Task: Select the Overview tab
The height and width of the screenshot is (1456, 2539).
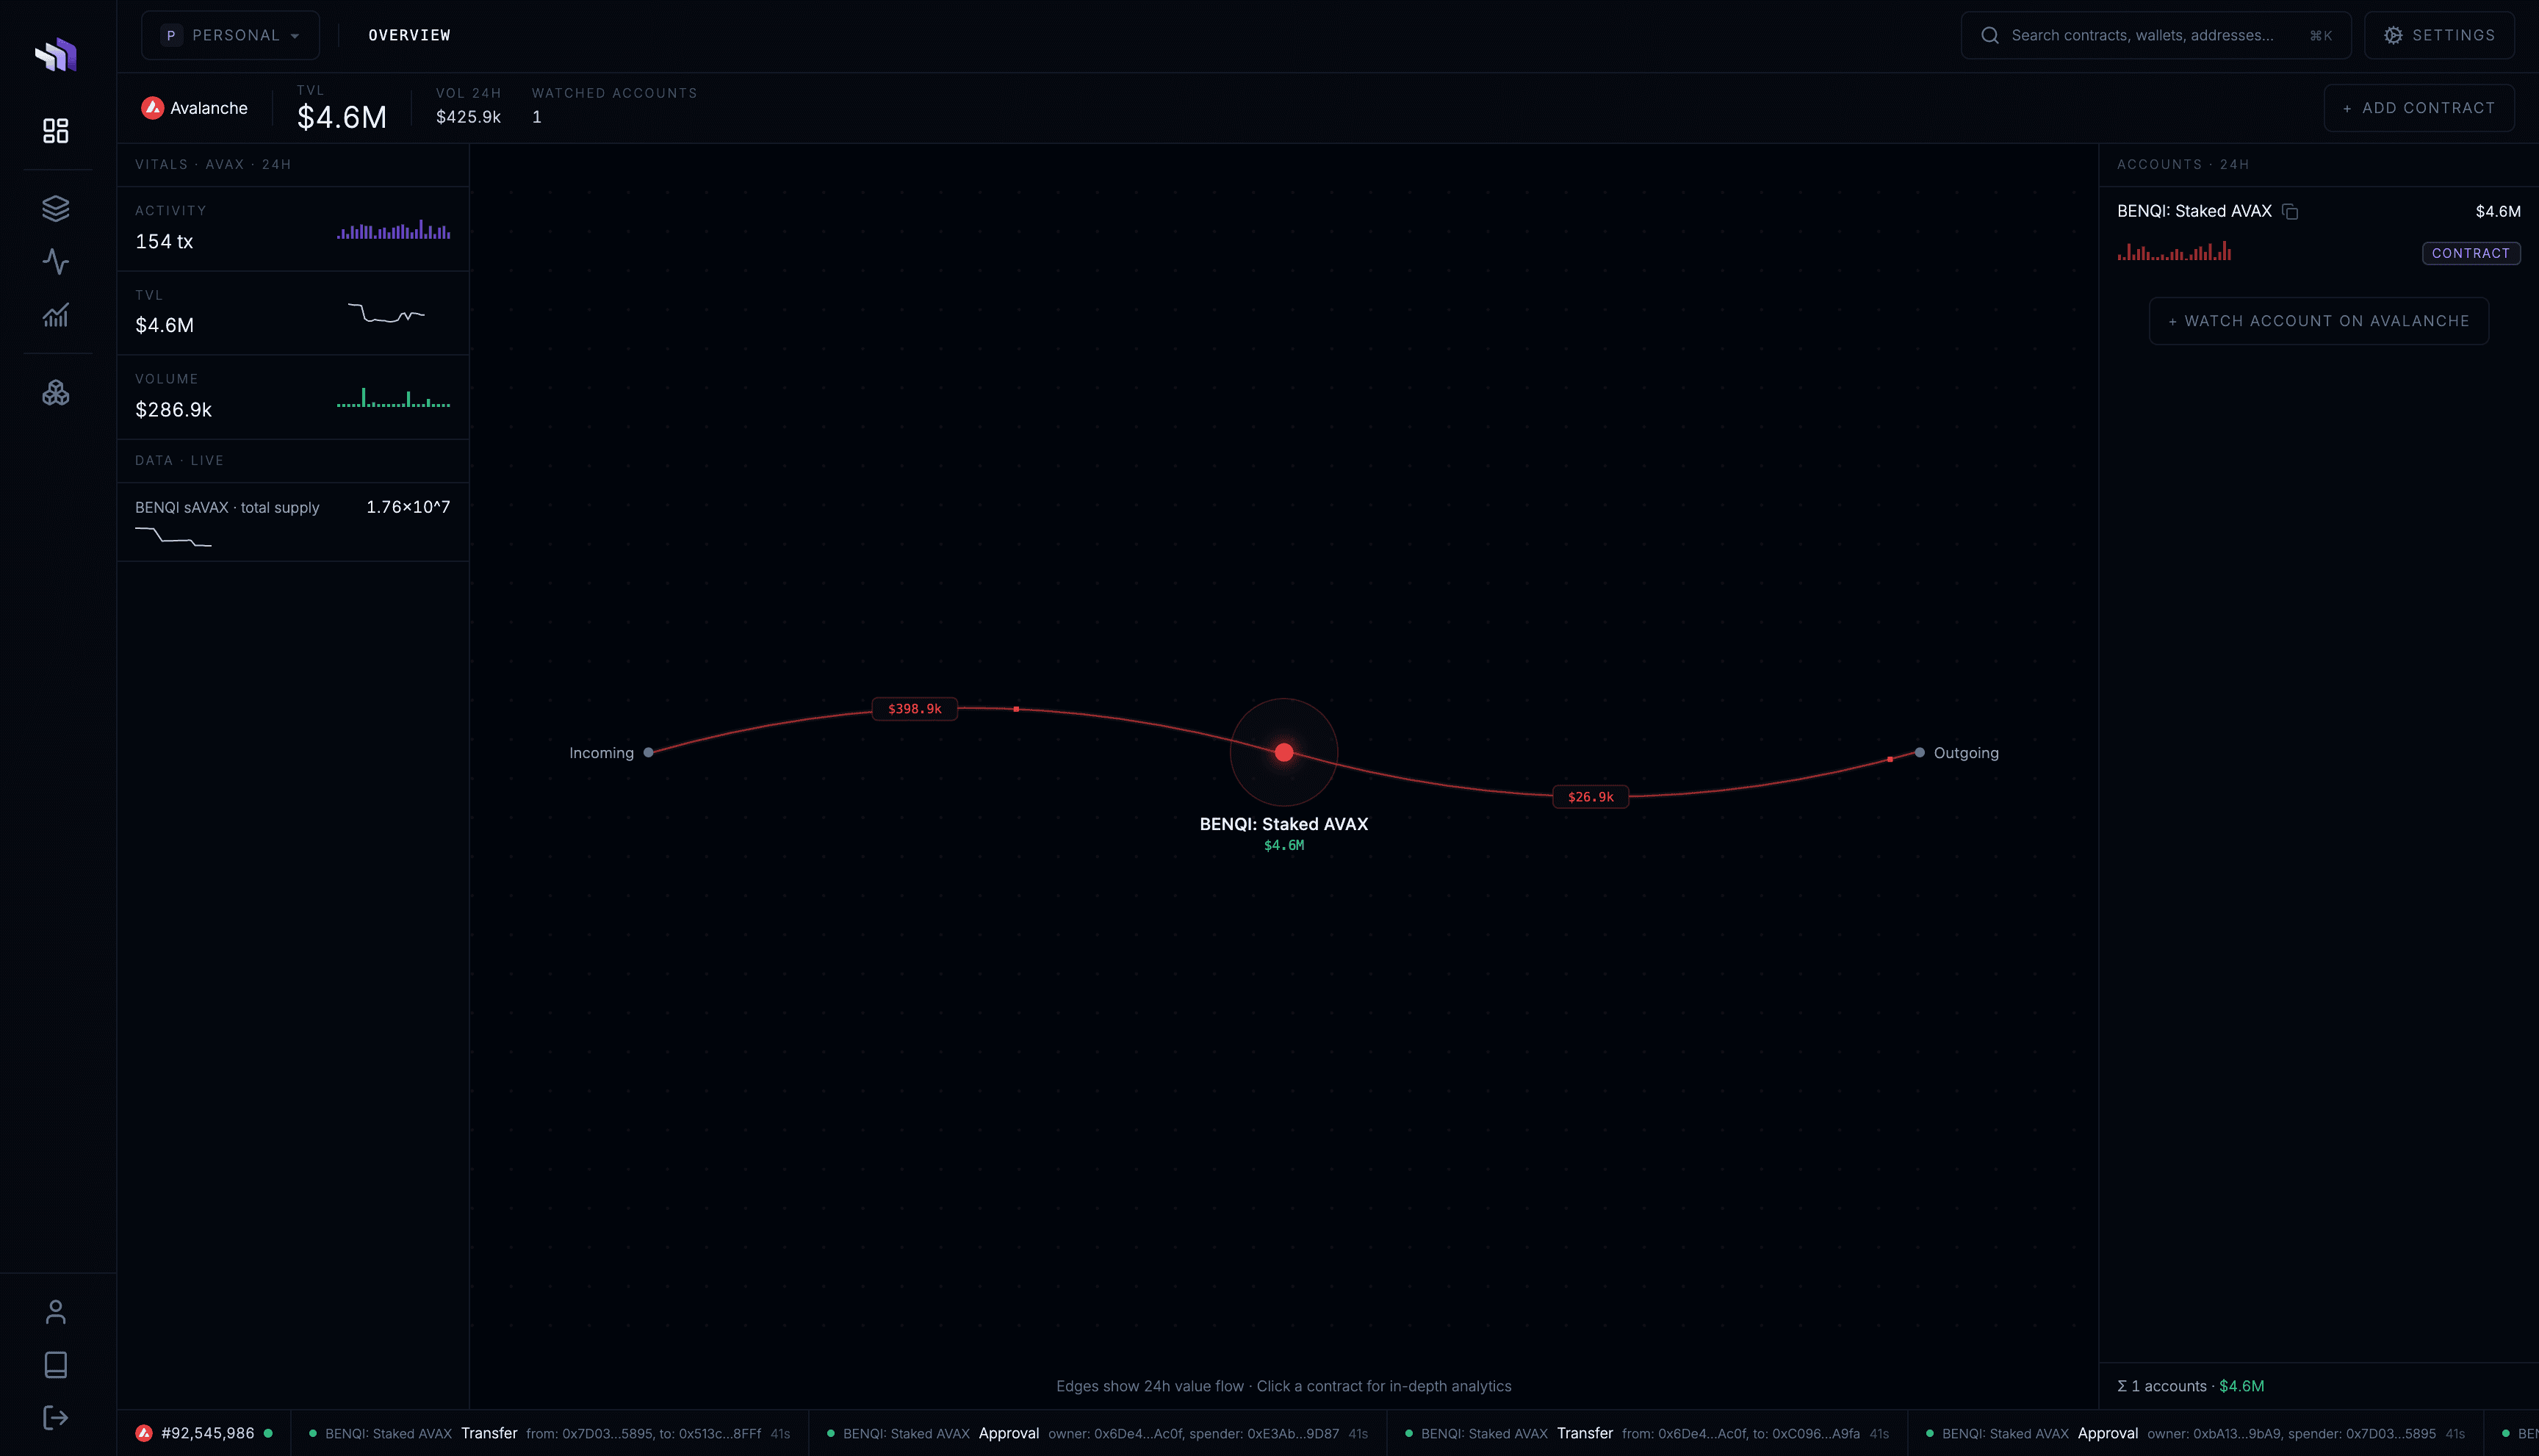Action: [x=409, y=35]
